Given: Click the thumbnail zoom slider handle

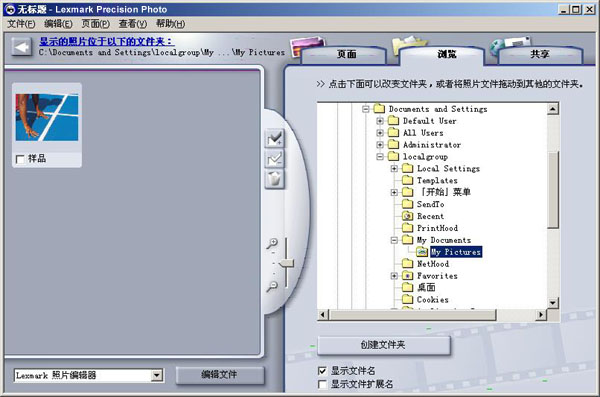Looking at the screenshot, I should pyautogui.click(x=286, y=263).
